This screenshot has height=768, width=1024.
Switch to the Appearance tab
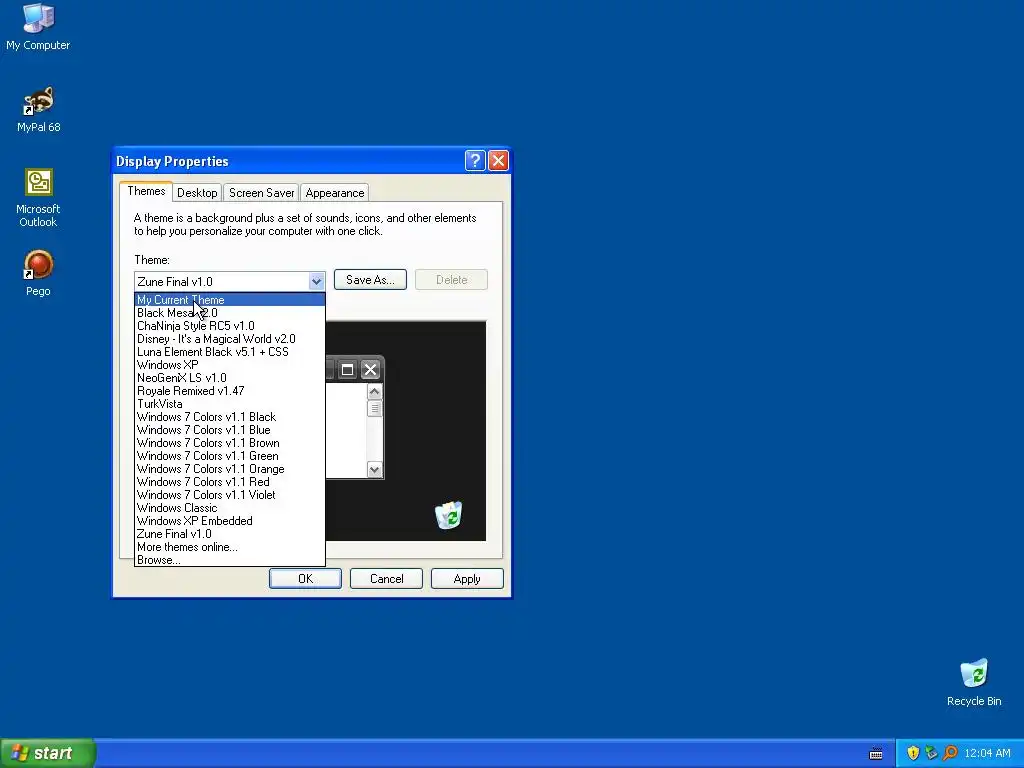point(335,193)
